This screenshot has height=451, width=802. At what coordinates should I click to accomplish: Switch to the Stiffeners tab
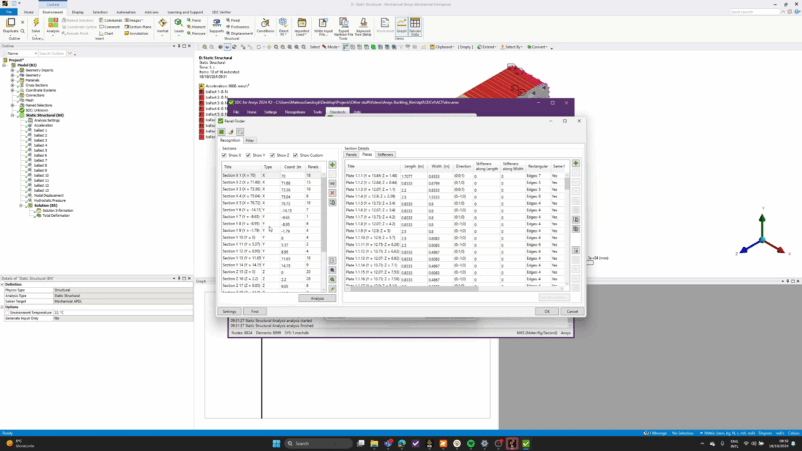click(385, 155)
